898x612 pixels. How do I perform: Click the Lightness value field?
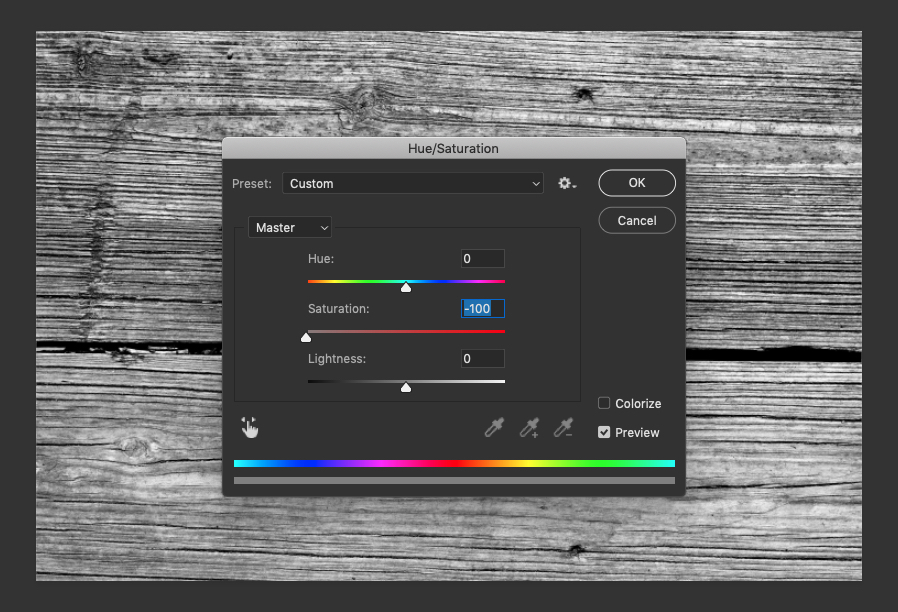tap(483, 358)
